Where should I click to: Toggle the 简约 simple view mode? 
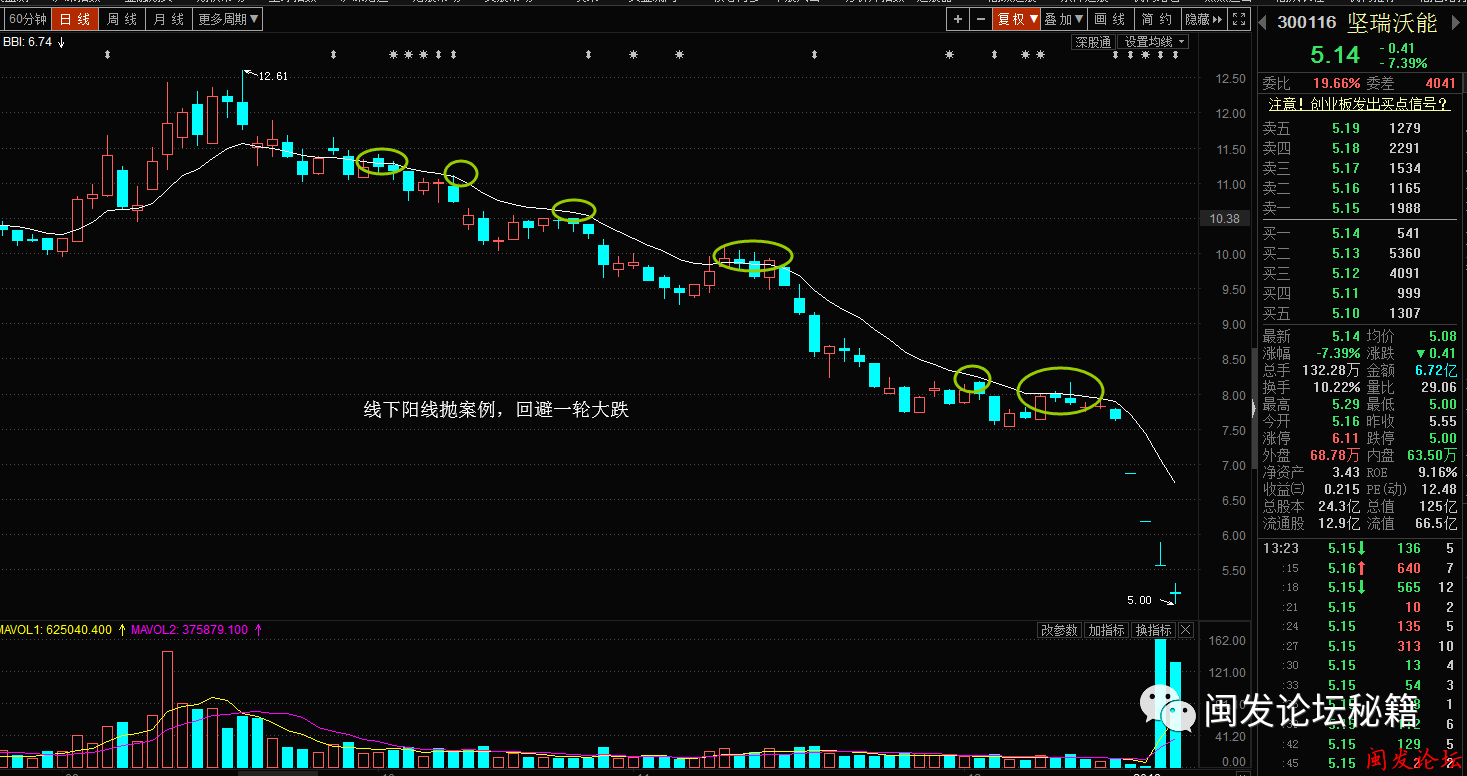[x=1156, y=19]
